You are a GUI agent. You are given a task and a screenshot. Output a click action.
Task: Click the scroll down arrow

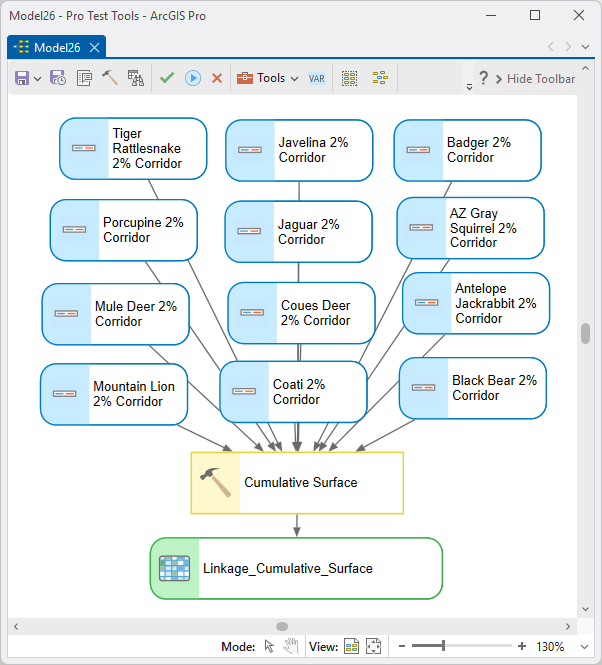585,609
